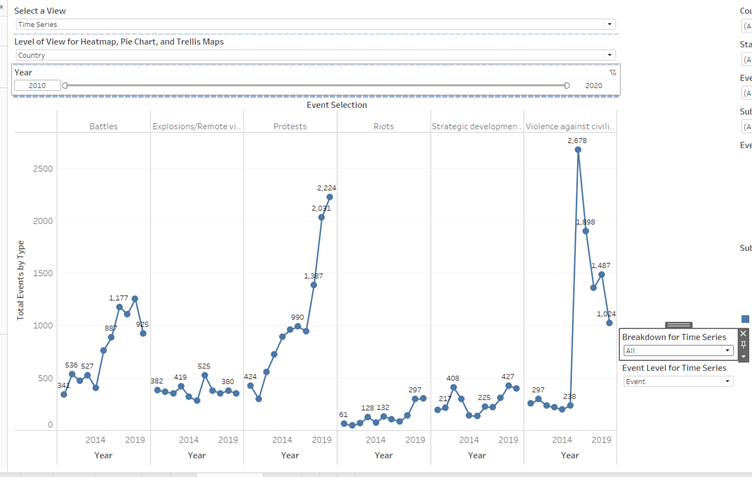Click the Year slider's left handle
The height and width of the screenshot is (477, 752).
(66, 86)
